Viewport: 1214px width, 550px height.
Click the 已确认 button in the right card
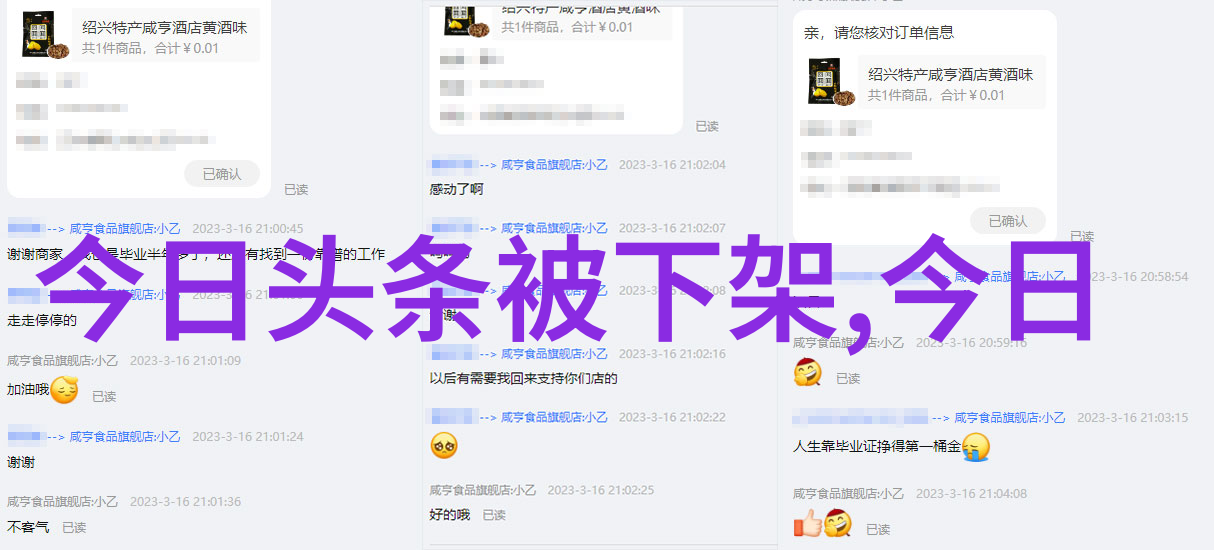click(x=1008, y=221)
